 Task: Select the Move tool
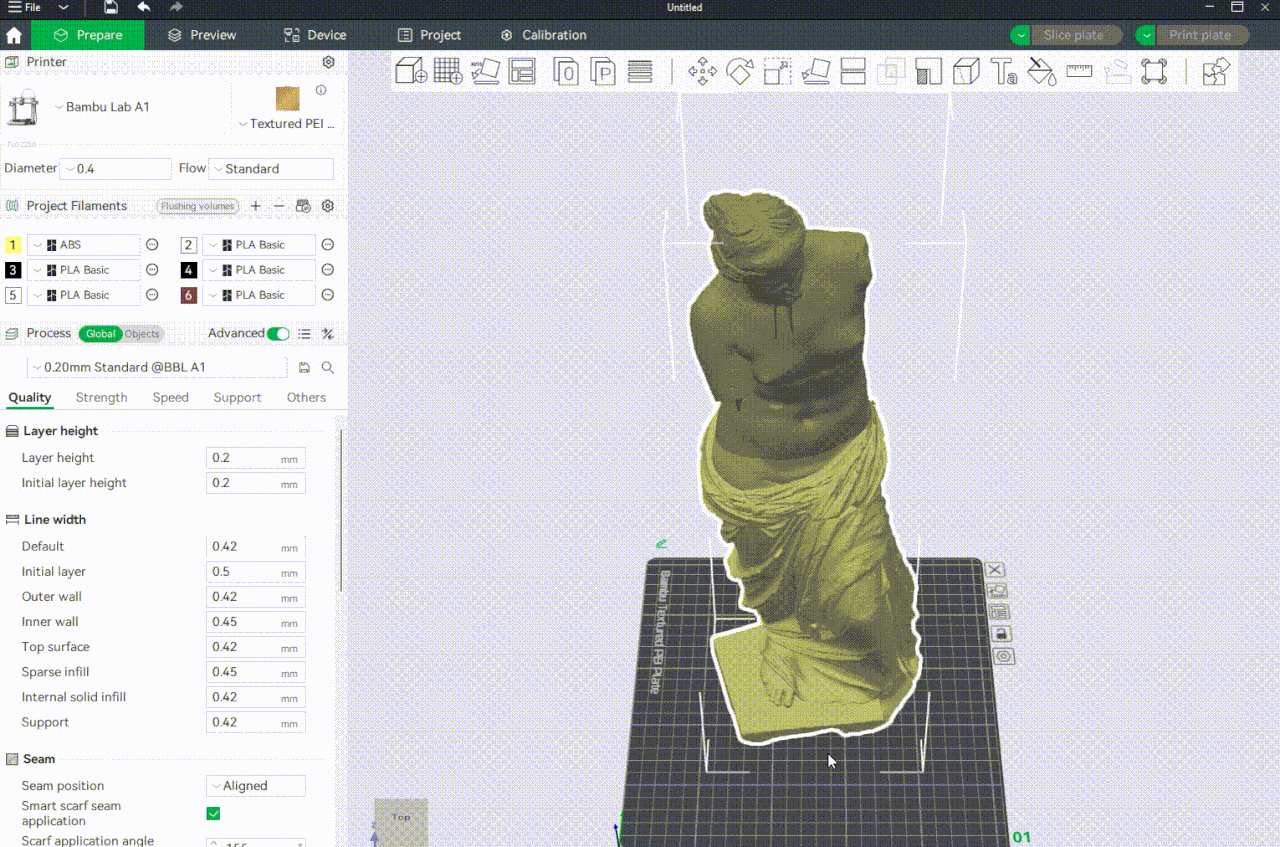coord(702,71)
